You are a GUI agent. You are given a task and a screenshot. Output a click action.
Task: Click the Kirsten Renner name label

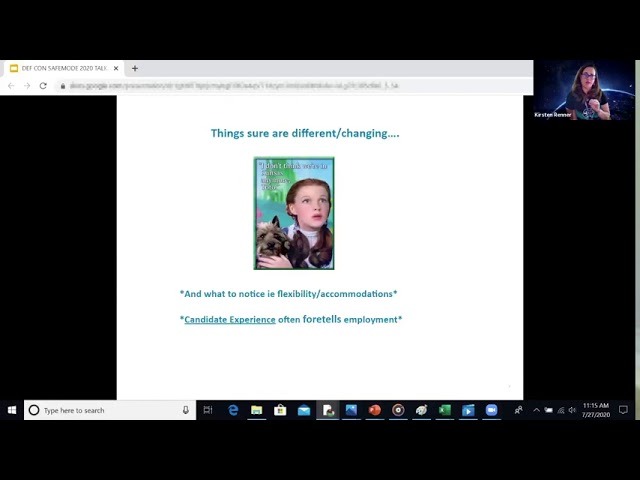(x=553, y=115)
